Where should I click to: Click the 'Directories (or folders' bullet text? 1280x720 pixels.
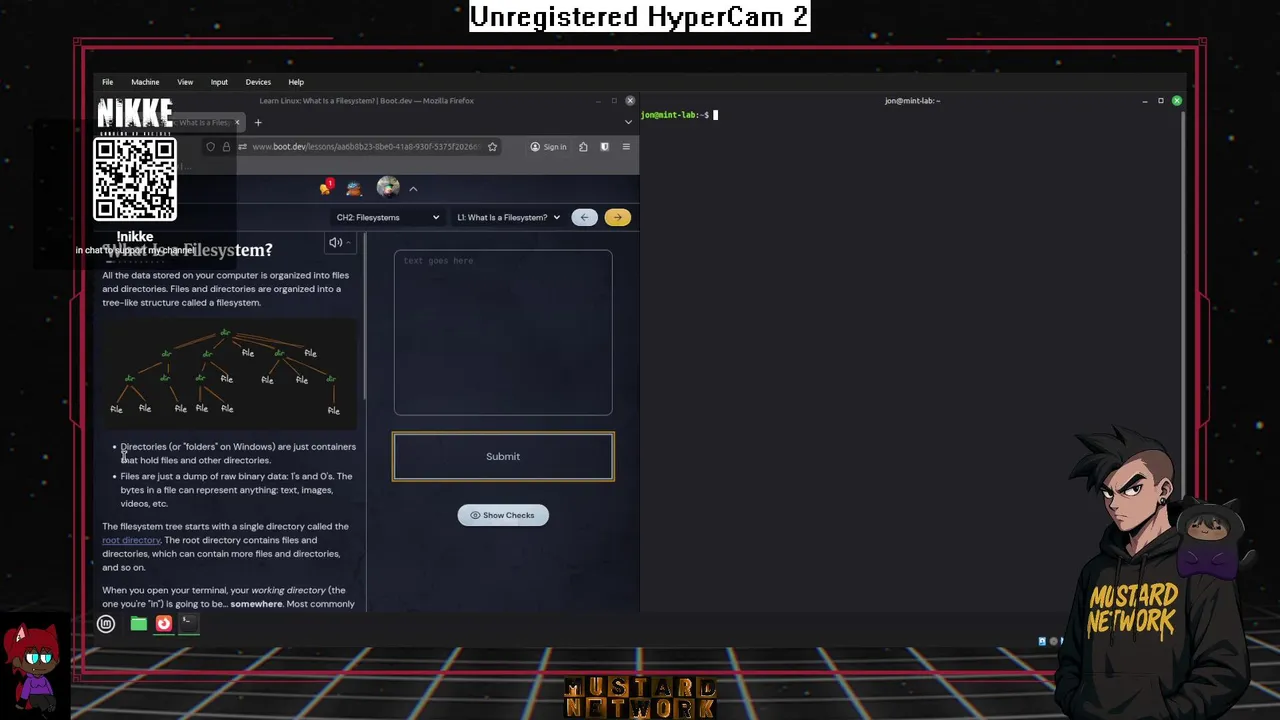[x=238, y=453]
